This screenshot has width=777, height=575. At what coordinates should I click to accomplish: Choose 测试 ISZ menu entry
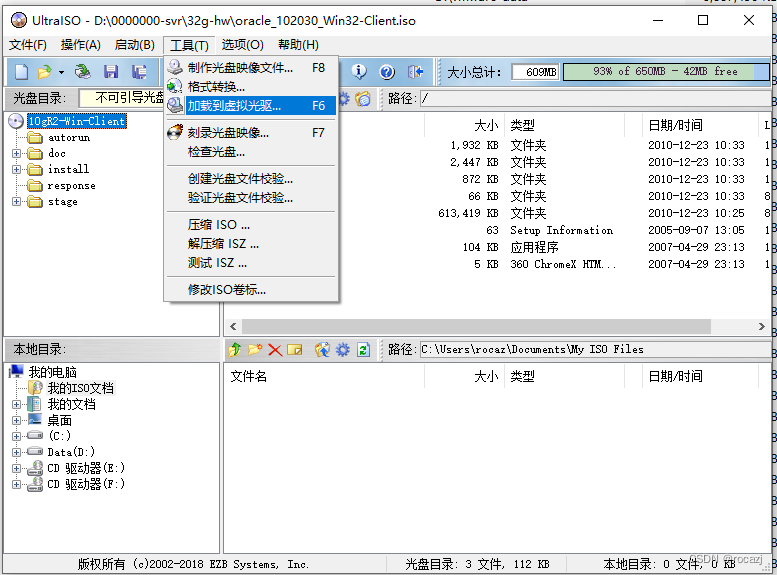[251, 263]
